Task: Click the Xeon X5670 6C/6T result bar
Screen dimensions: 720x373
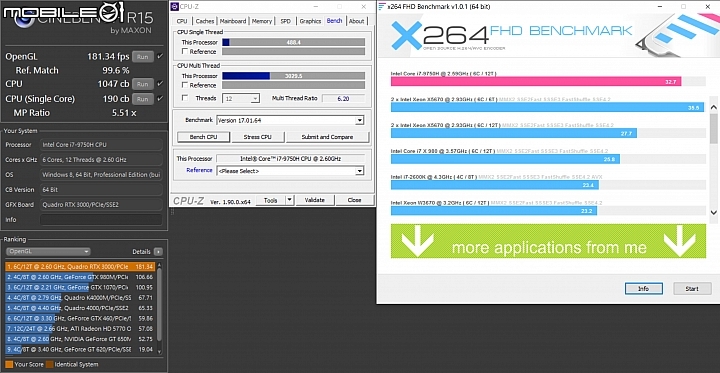Action: (547, 107)
